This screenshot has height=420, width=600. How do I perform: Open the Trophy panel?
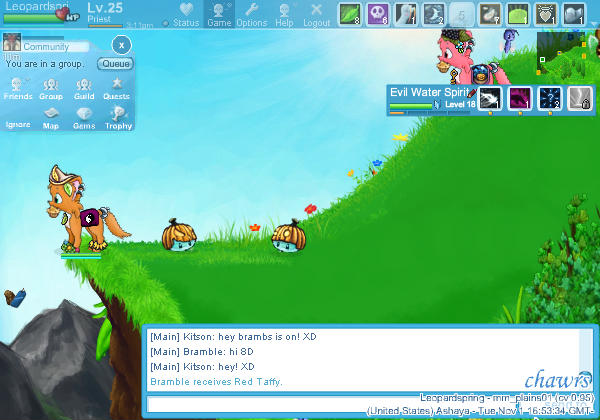(118, 119)
